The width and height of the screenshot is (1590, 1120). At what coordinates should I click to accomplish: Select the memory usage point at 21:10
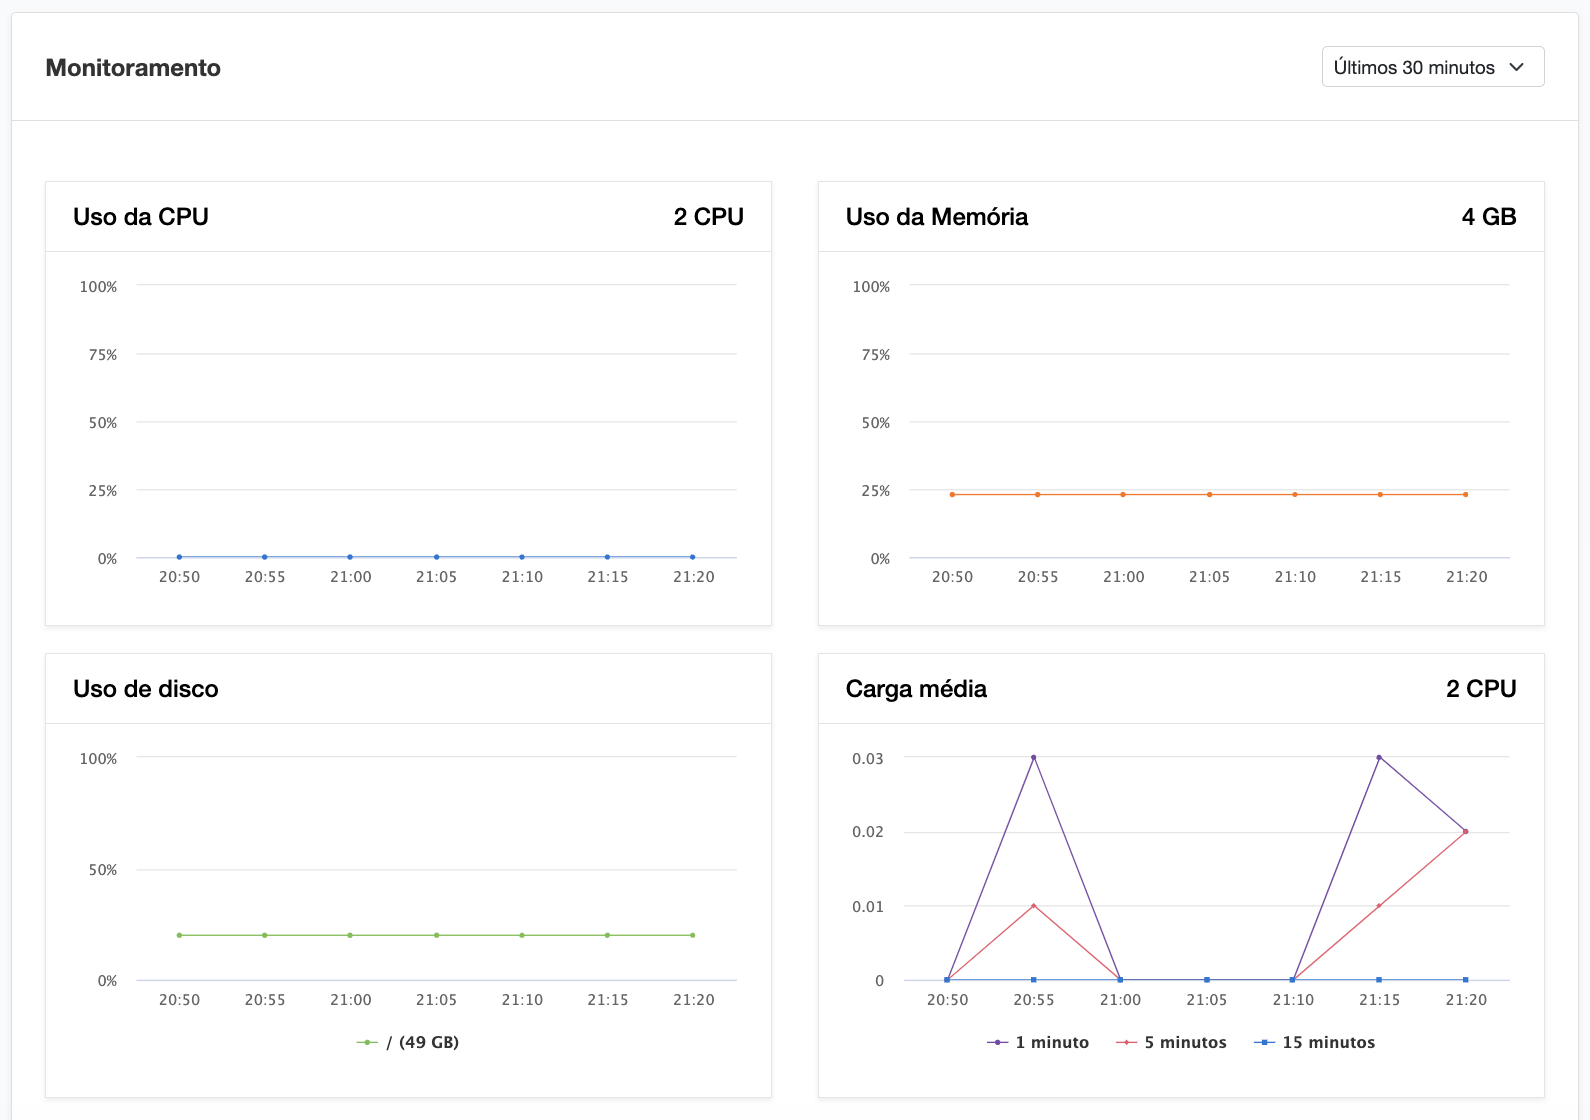[1295, 494]
